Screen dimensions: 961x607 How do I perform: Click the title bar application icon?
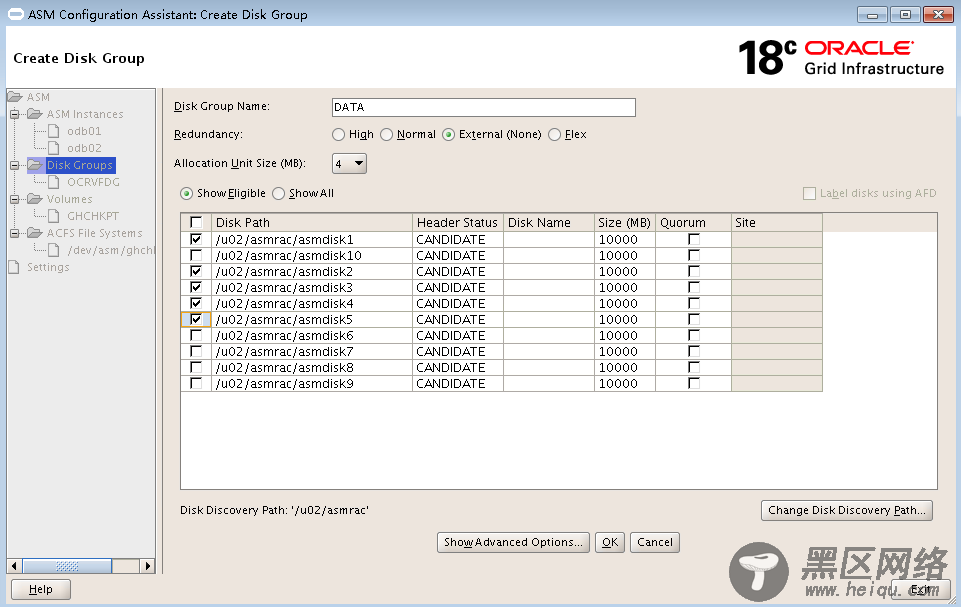[16, 13]
